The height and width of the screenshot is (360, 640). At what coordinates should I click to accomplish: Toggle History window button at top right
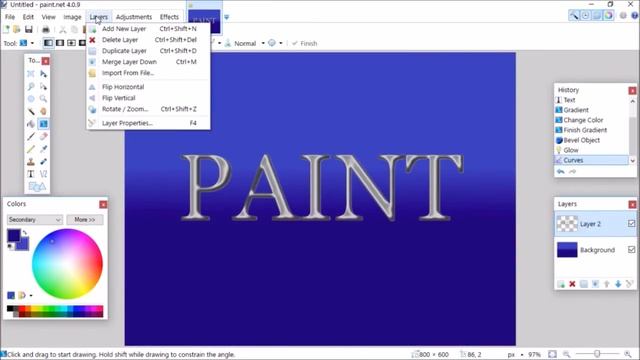coord(585,16)
